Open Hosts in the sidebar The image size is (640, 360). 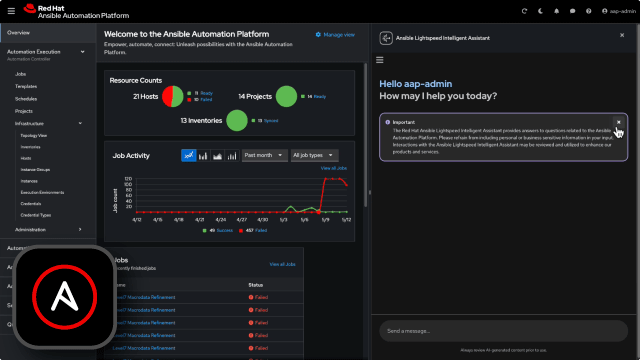pyautogui.click(x=26, y=158)
